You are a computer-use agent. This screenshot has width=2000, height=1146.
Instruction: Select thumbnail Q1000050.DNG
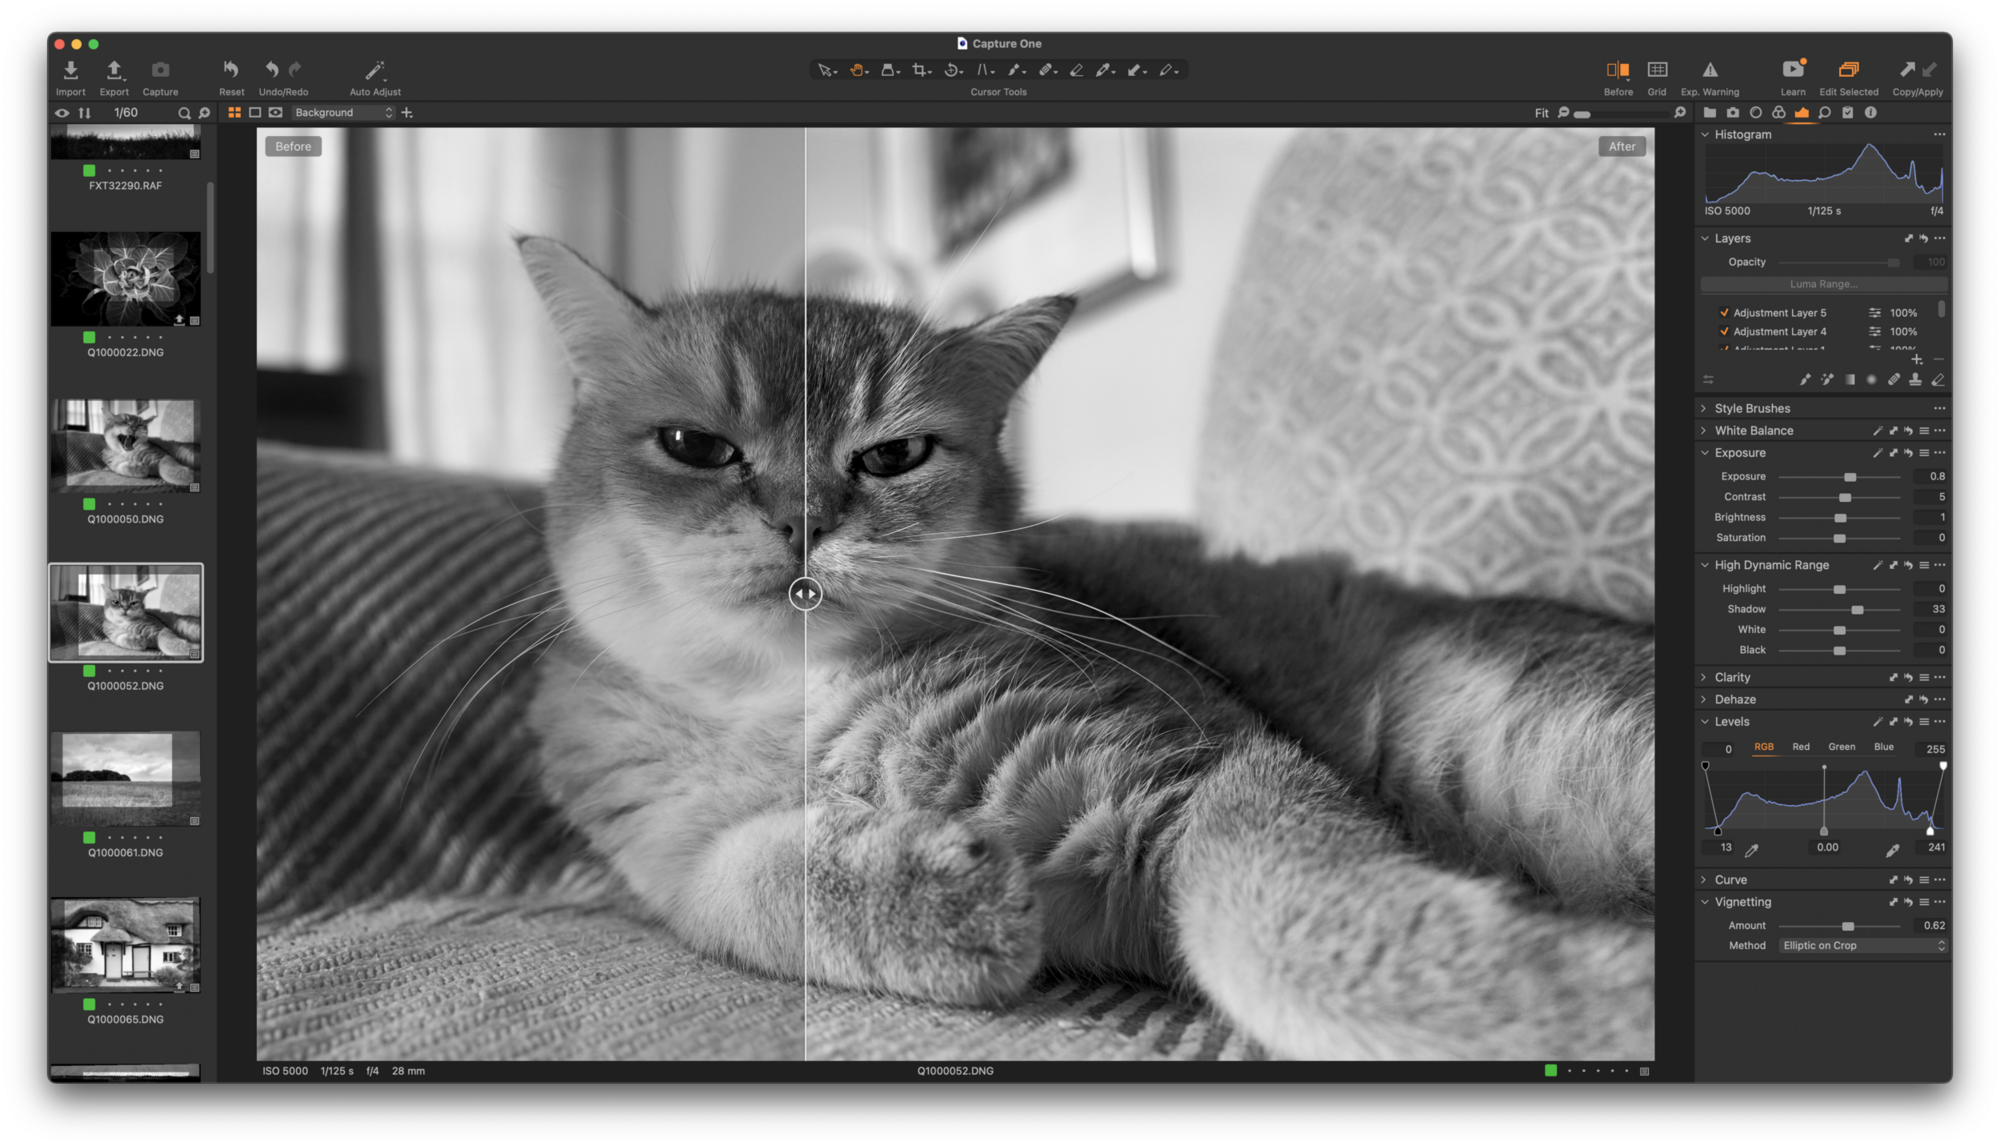(126, 446)
